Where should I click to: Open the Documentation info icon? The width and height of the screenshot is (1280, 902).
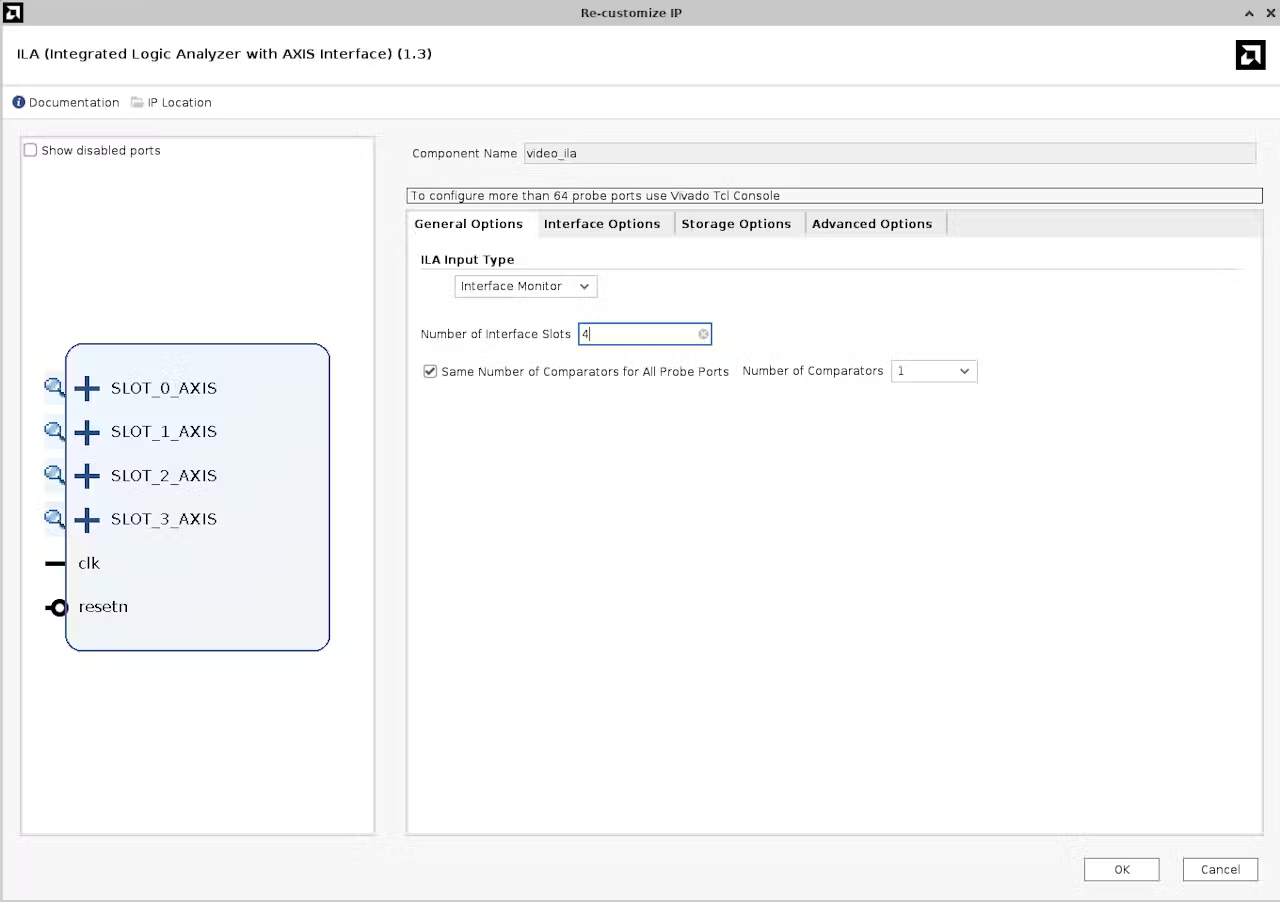pyautogui.click(x=18, y=102)
